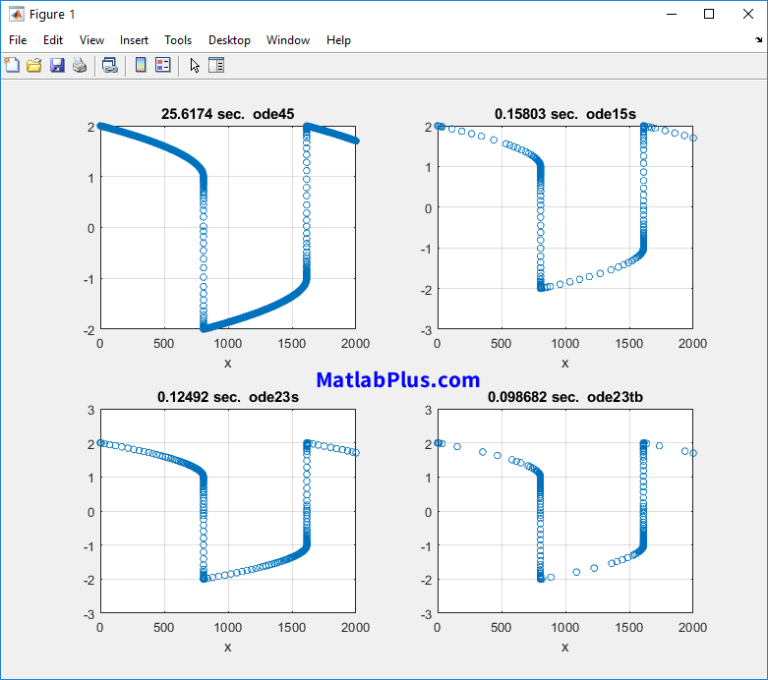
Task: Open the Desktop menu
Action: point(229,40)
